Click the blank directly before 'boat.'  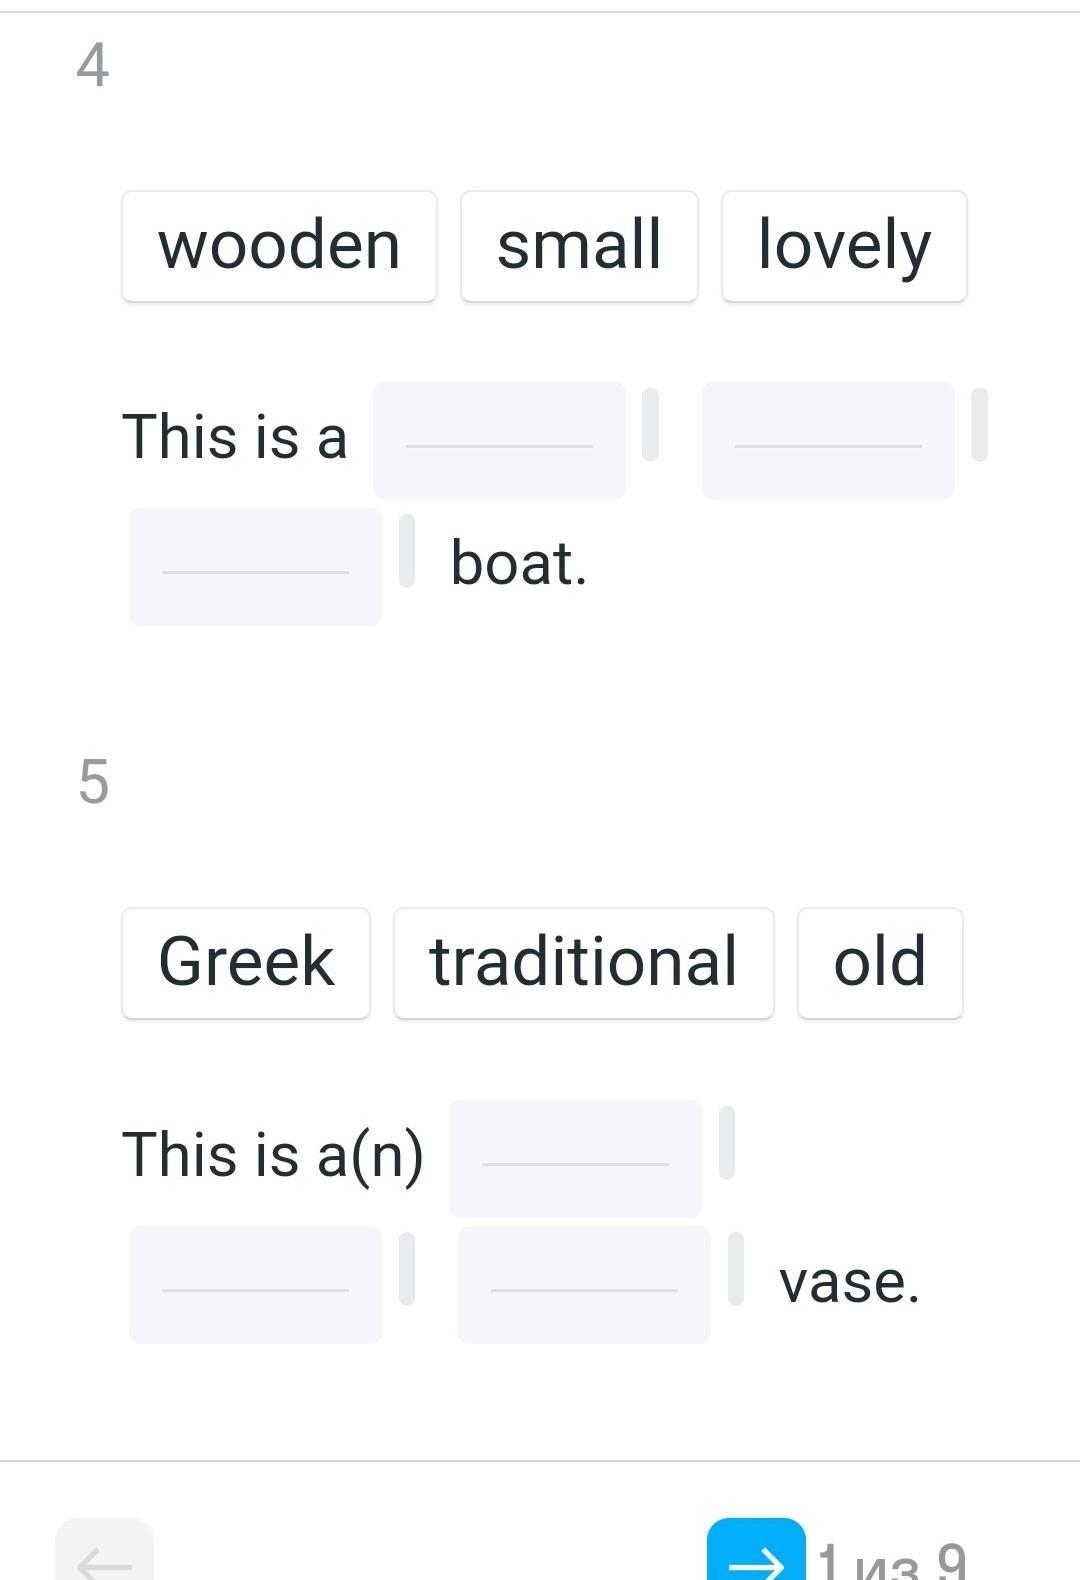pyautogui.click(x=255, y=567)
